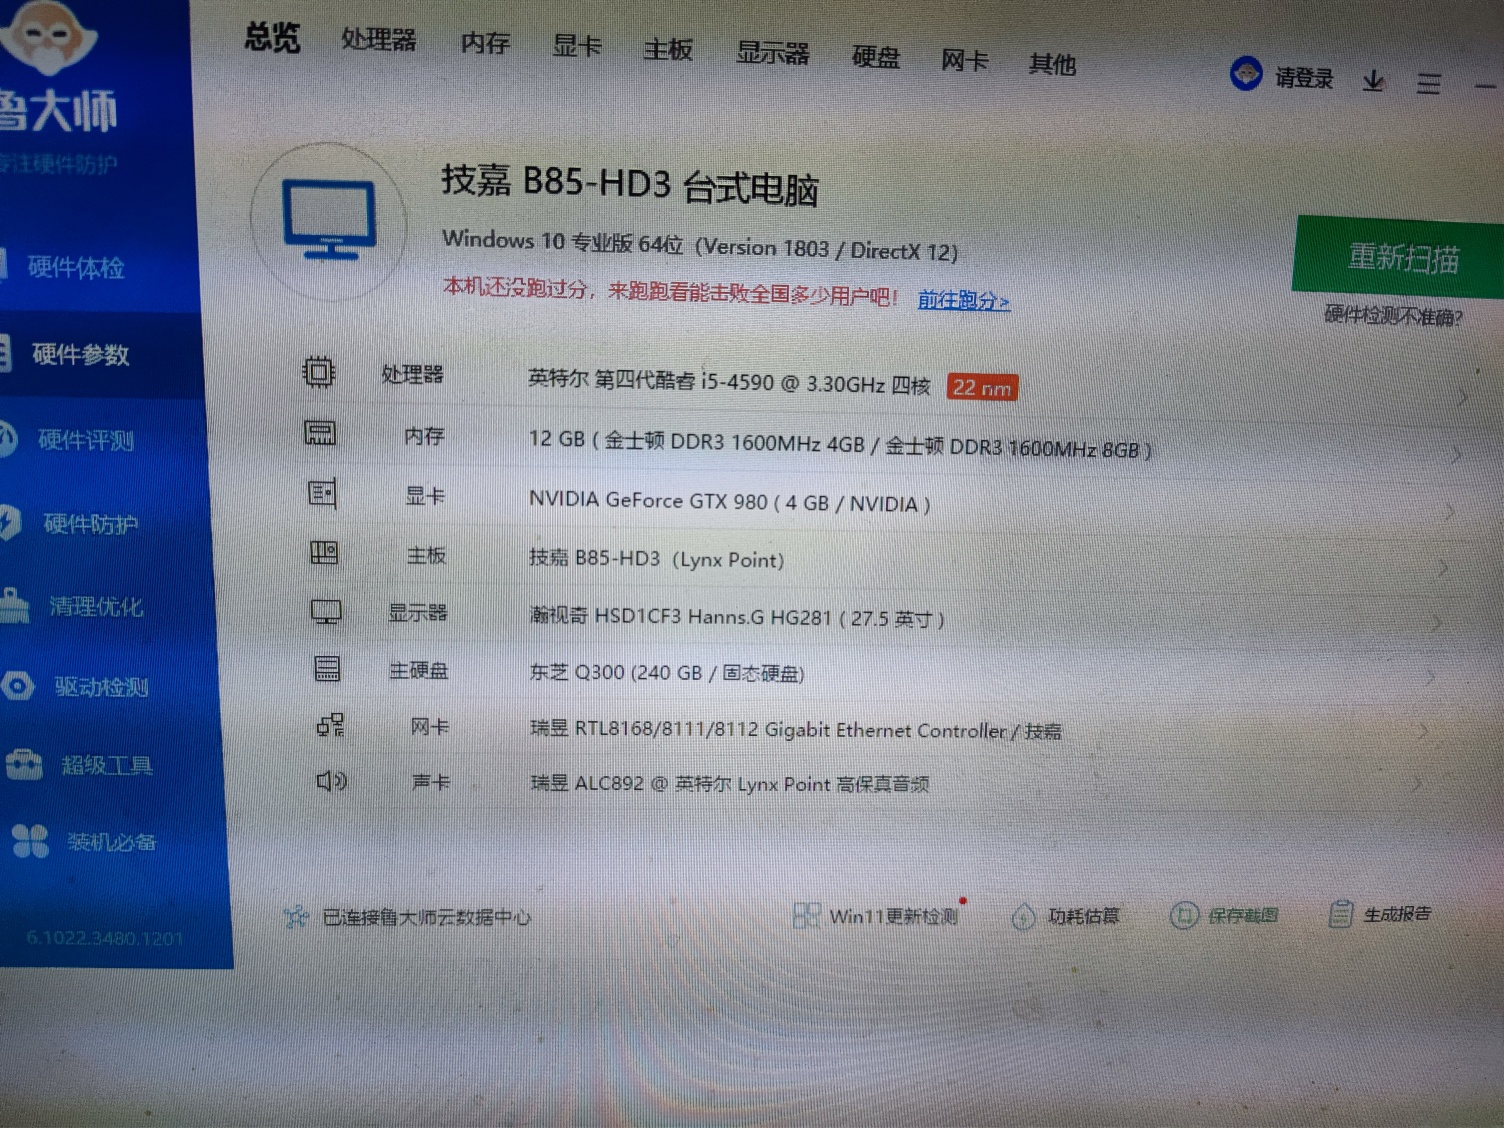This screenshot has width=1504, height=1128.
Task: Click the 东芝 Q300 disk text
Action: click(x=666, y=672)
